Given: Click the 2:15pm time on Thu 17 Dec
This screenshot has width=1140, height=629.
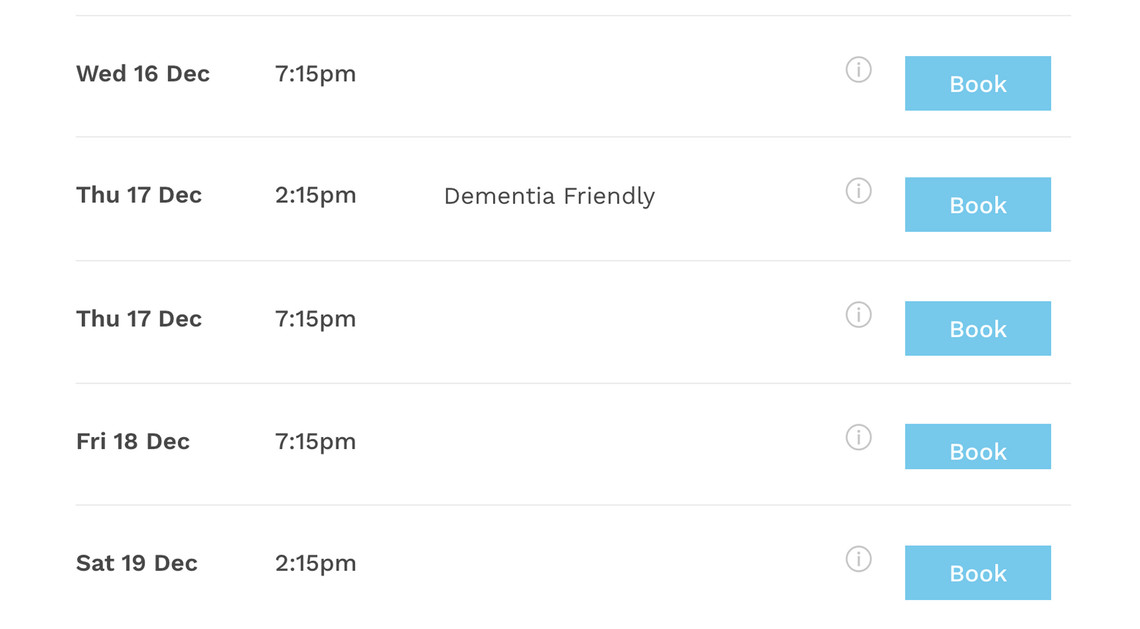Looking at the screenshot, I should click(x=316, y=196).
